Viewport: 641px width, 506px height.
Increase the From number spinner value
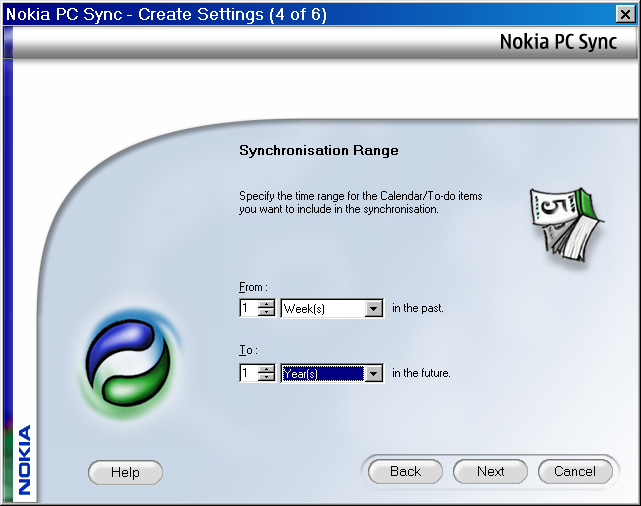pyautogui.click(x=266, y=304)
